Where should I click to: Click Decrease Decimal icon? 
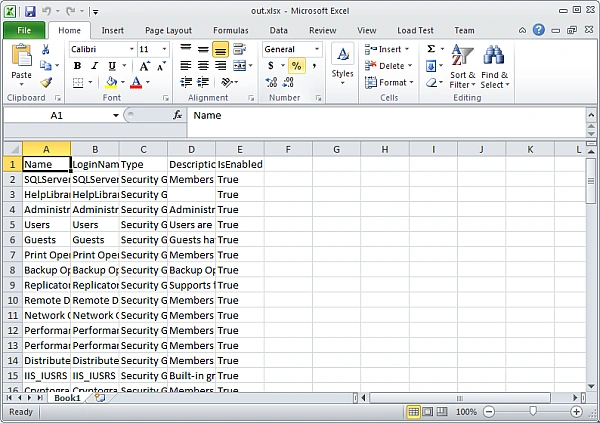pyautogui.click(x=288, y=82)
